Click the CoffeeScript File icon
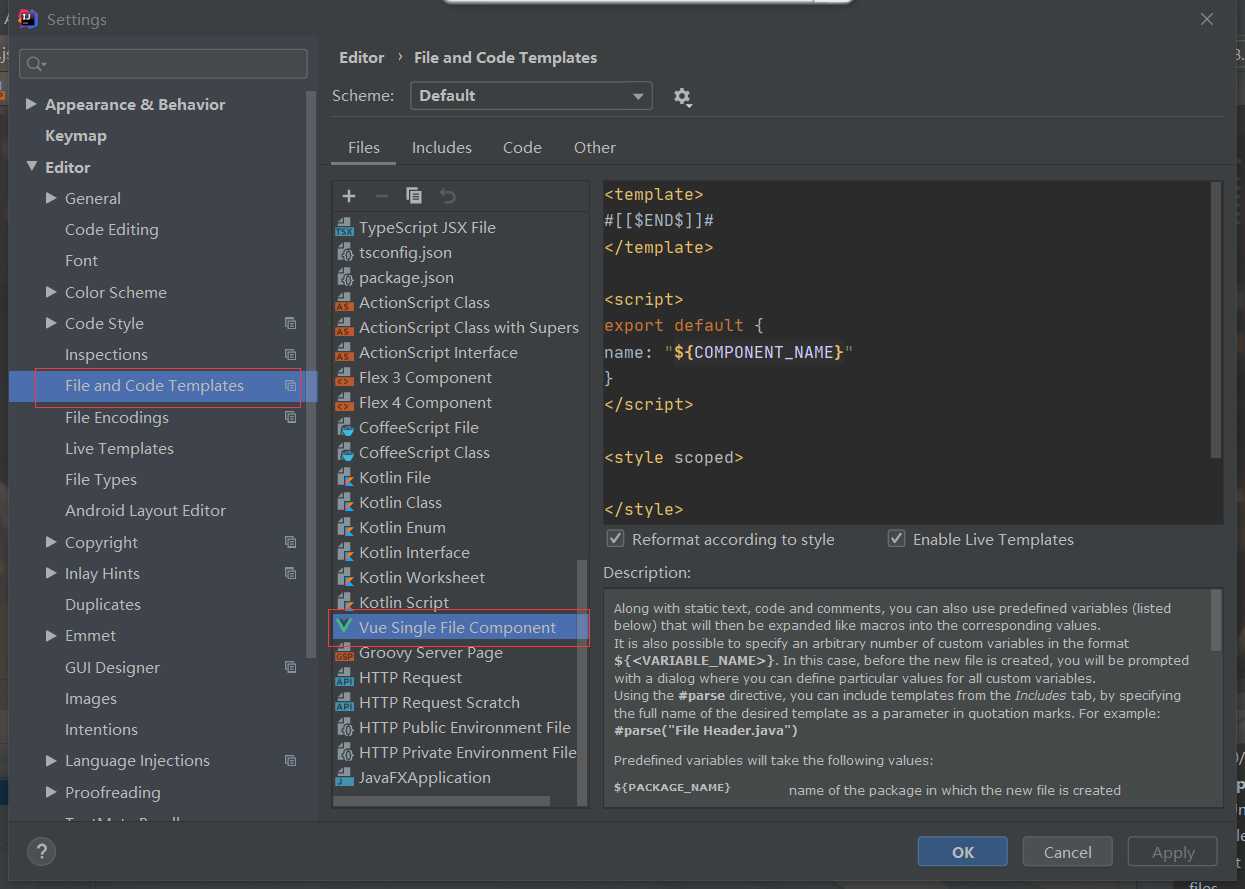 pyautogui.click(x=344, y=427)
